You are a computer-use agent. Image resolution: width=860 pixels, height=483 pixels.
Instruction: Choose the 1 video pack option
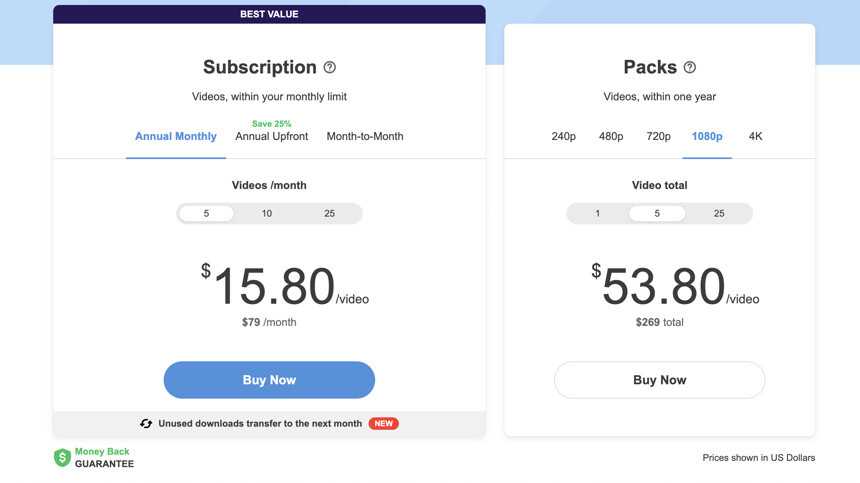pyautogui.click(x=598, y=214)
